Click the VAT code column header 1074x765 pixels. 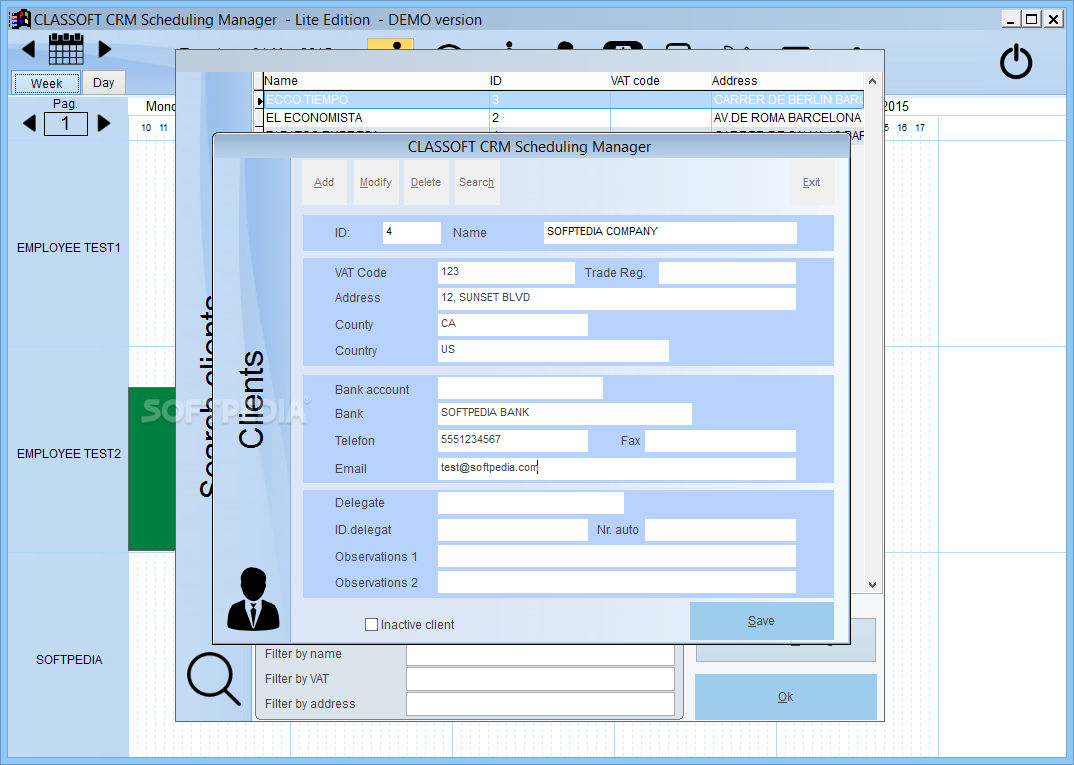coord(660,81)
